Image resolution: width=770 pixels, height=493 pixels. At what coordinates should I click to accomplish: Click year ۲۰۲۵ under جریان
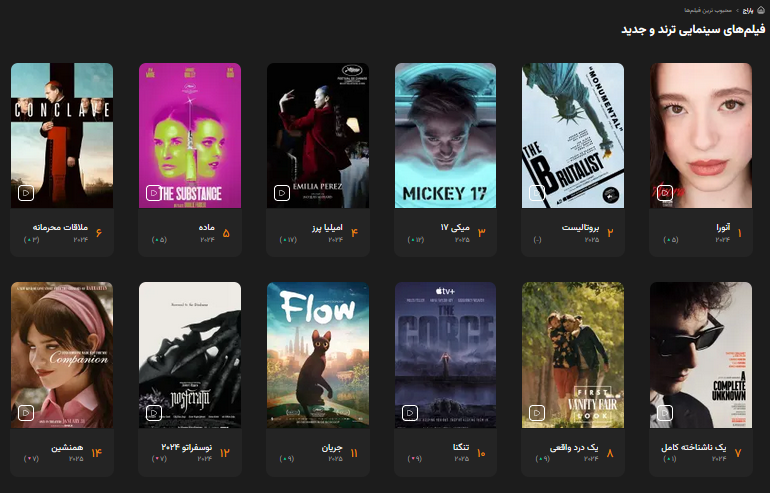point(335,459)
